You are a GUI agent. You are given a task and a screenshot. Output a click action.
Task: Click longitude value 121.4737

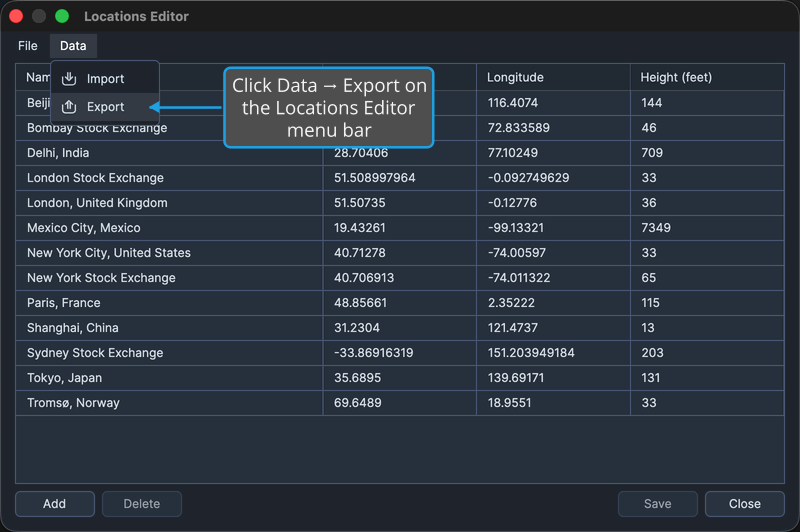pos(513,328)
